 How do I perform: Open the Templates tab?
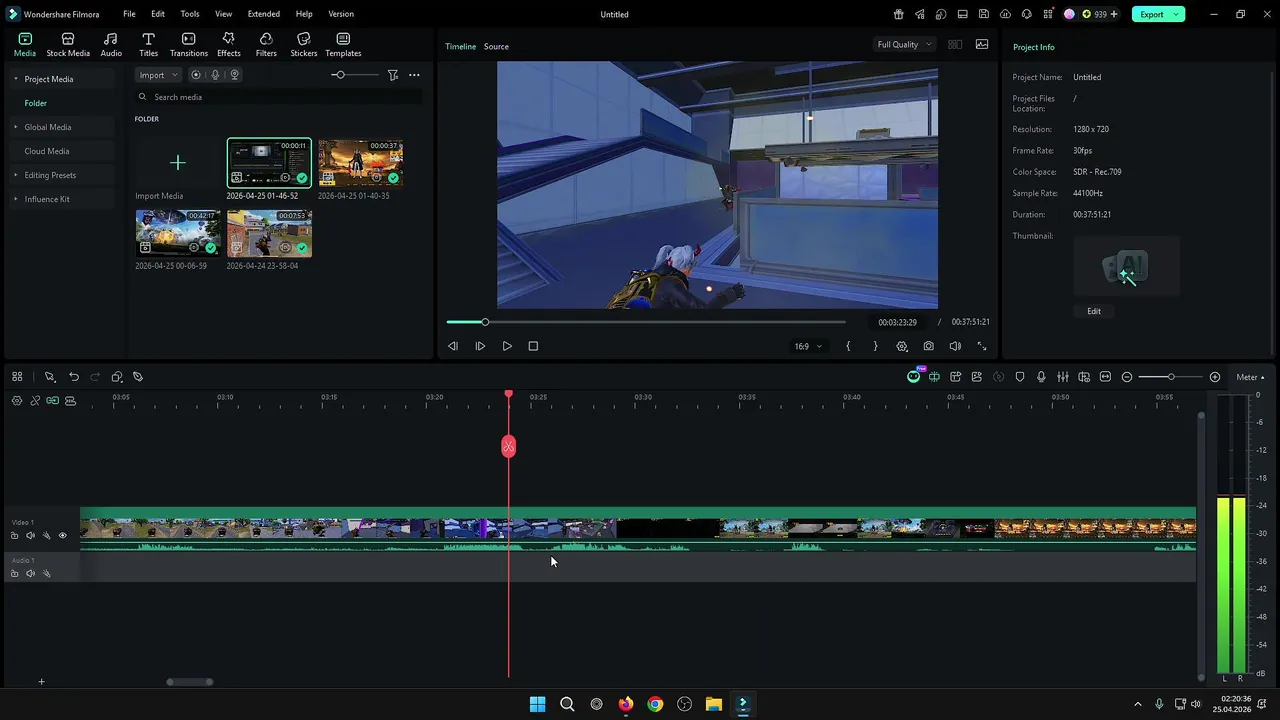[x=343, y=44]
